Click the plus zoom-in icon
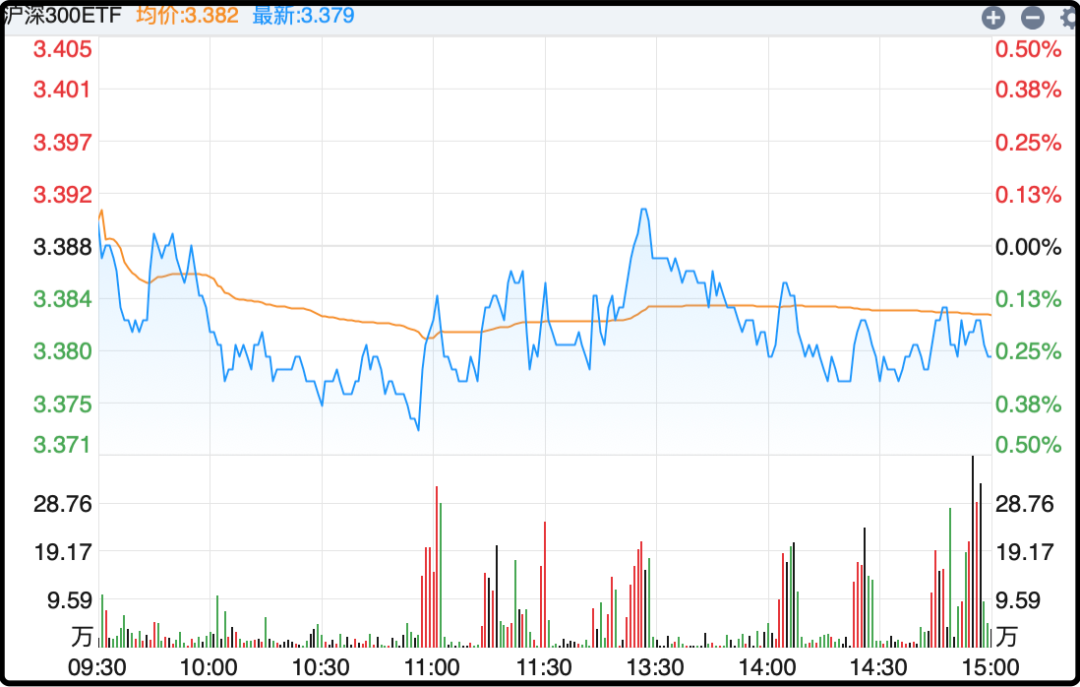Image resolution: width=1080 pixels, height=687 pixels. point(992,17)
